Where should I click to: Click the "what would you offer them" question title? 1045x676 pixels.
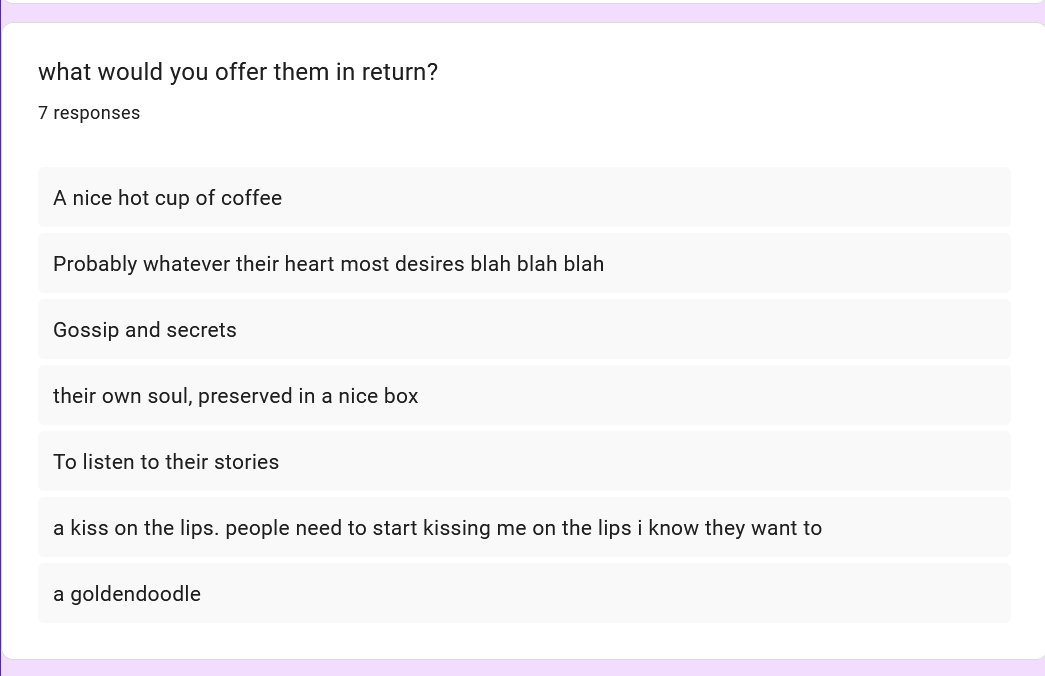(x=237, y=72)
